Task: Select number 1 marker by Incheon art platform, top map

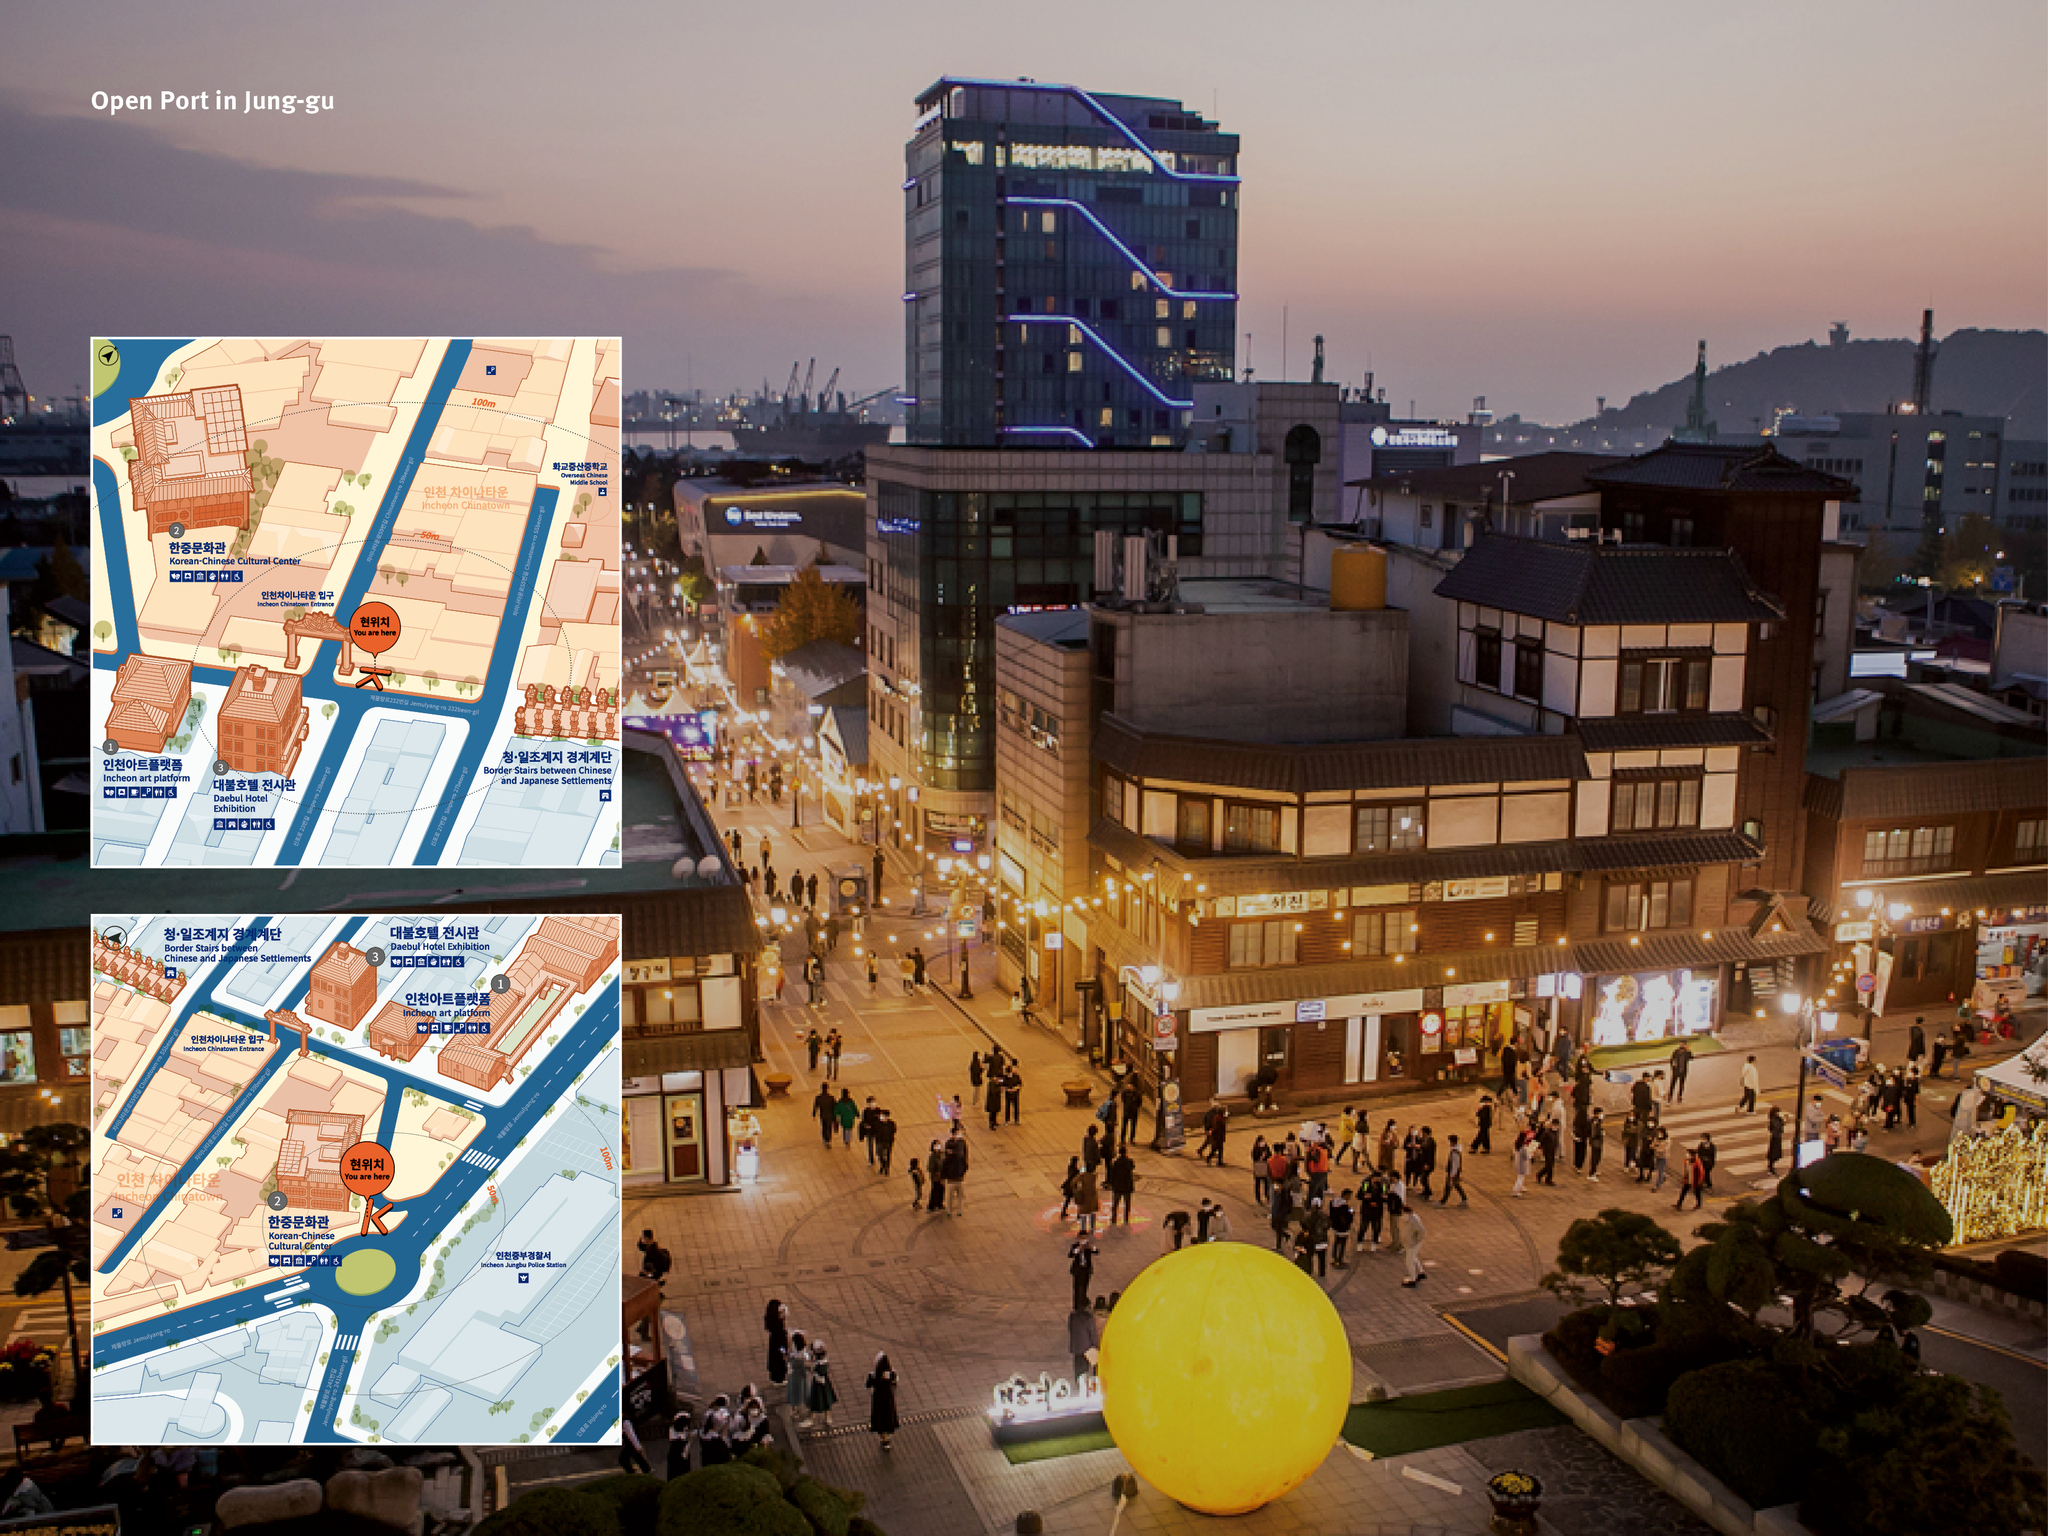Action: (x=111, y=747)
